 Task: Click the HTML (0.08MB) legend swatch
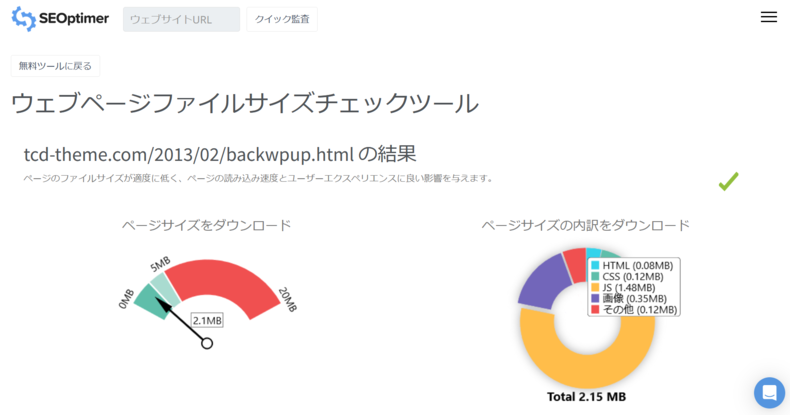[595, 265]
